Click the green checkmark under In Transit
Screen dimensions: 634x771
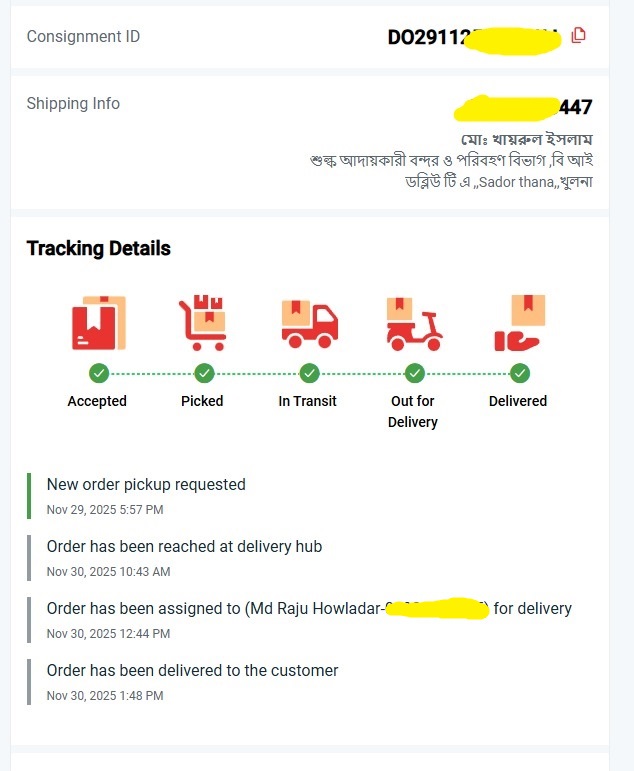(x=309, y=373)
